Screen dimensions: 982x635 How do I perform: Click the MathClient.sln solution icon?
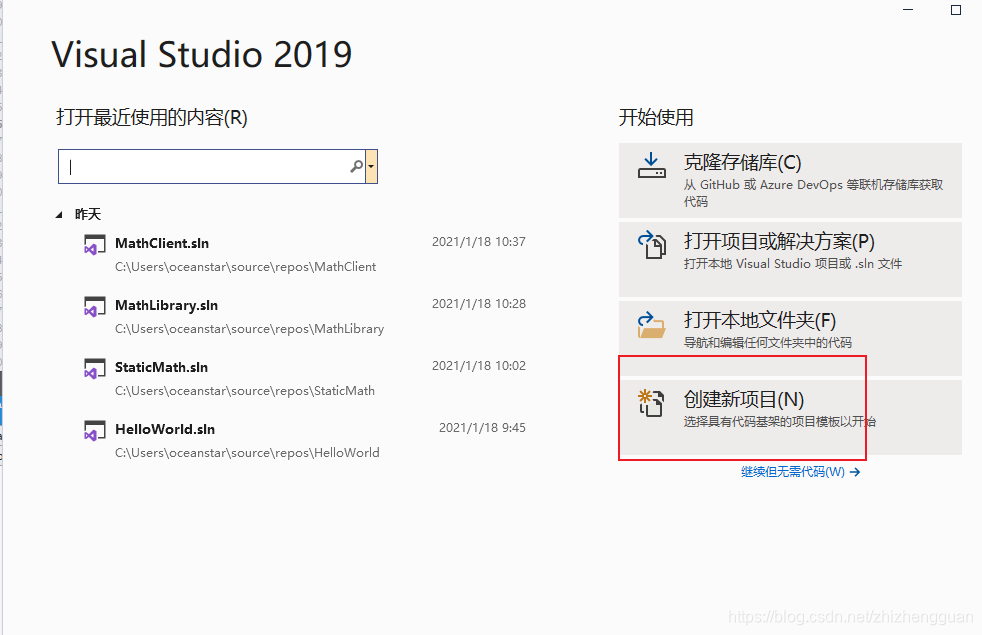[x=95, y=244]
